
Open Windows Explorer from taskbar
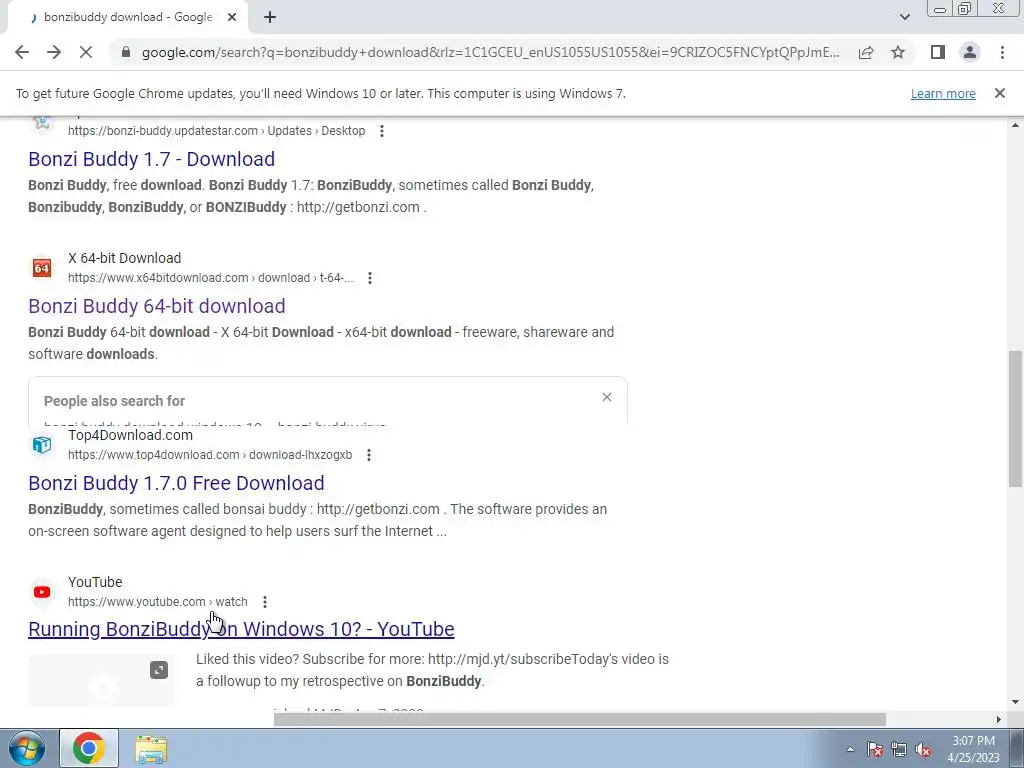click(151, 748)
